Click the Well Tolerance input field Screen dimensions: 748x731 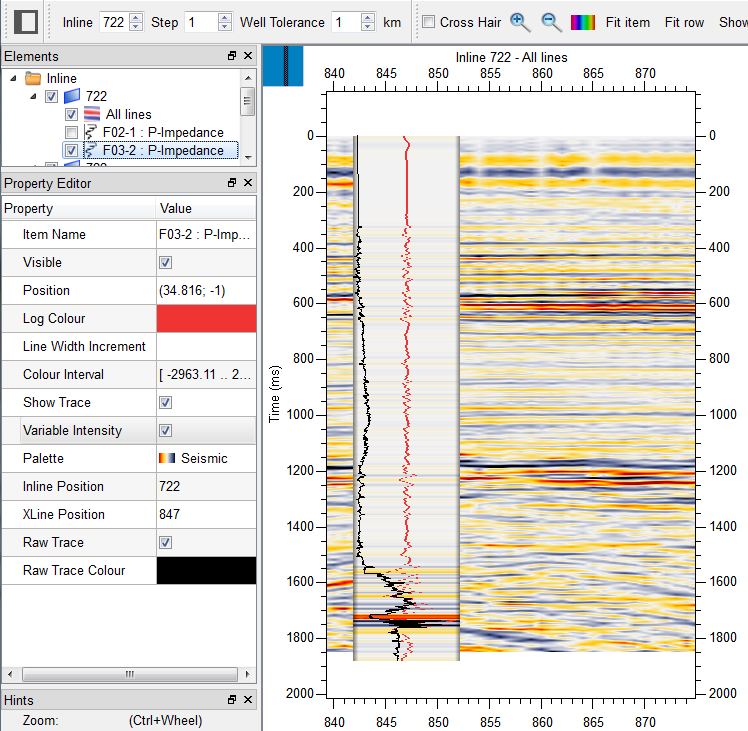tap(344, 22)
